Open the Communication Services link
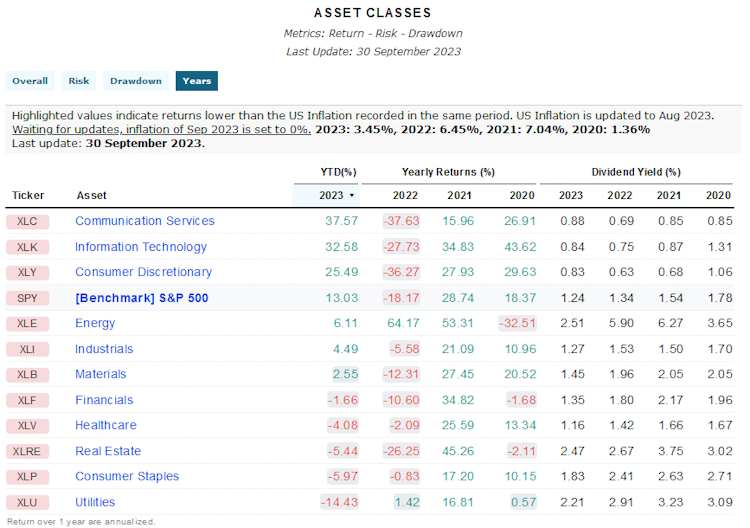 pyautogui.click(x=144, y=221)
